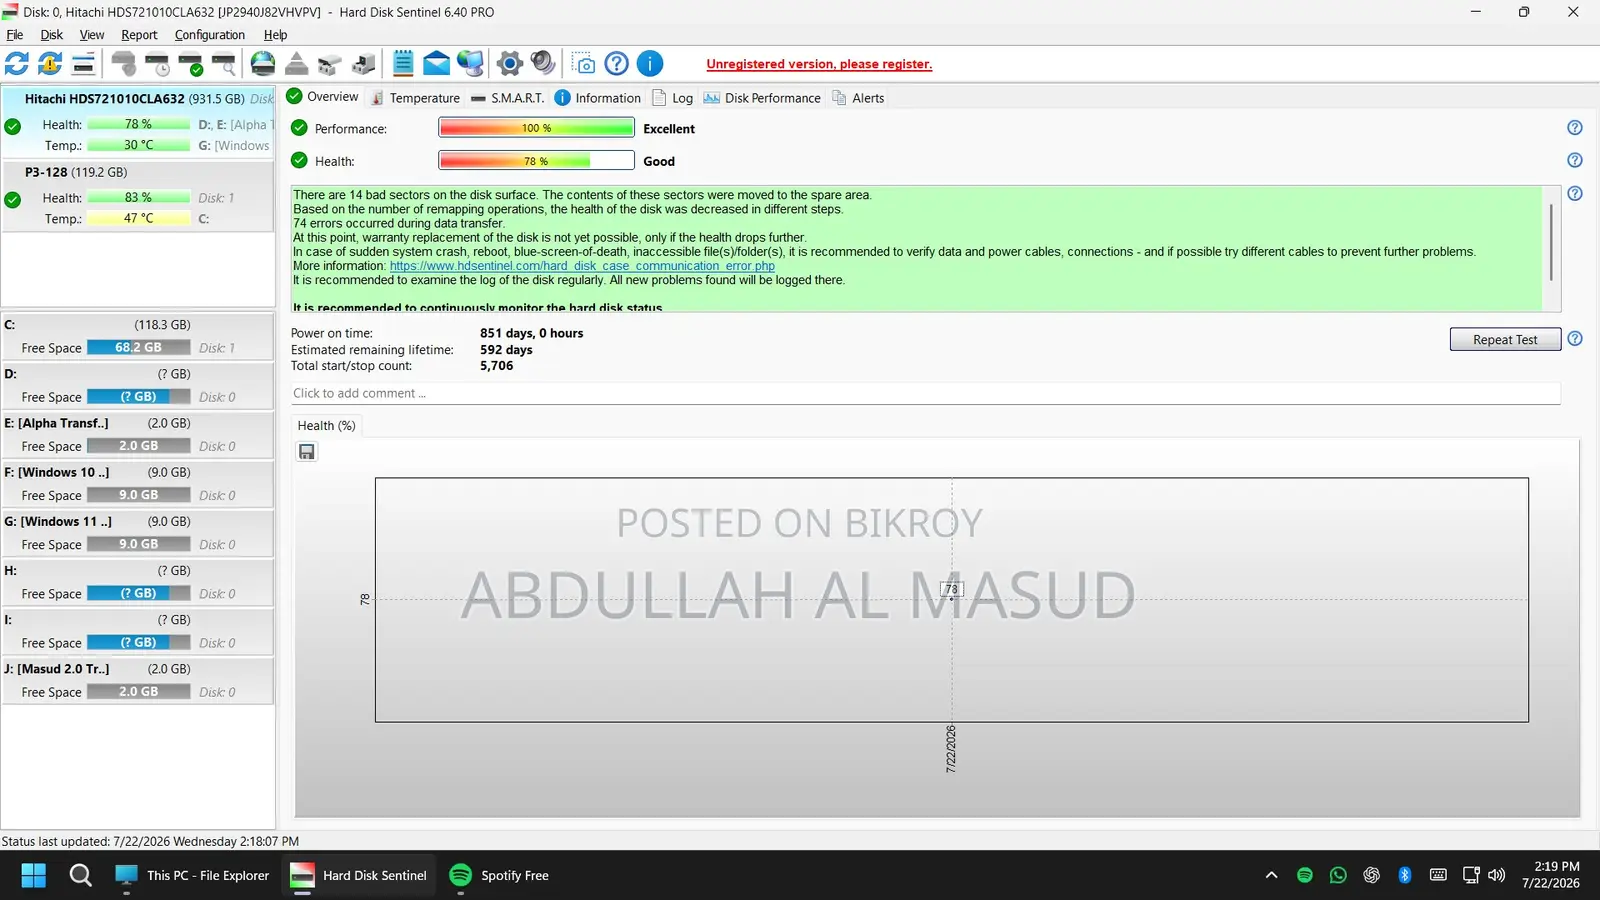Image resolution: width=1600 pixels, height=900 pixels.
Task: Select the J: [Masud 2.0 Tr..] partition
Action: point(138,680)
